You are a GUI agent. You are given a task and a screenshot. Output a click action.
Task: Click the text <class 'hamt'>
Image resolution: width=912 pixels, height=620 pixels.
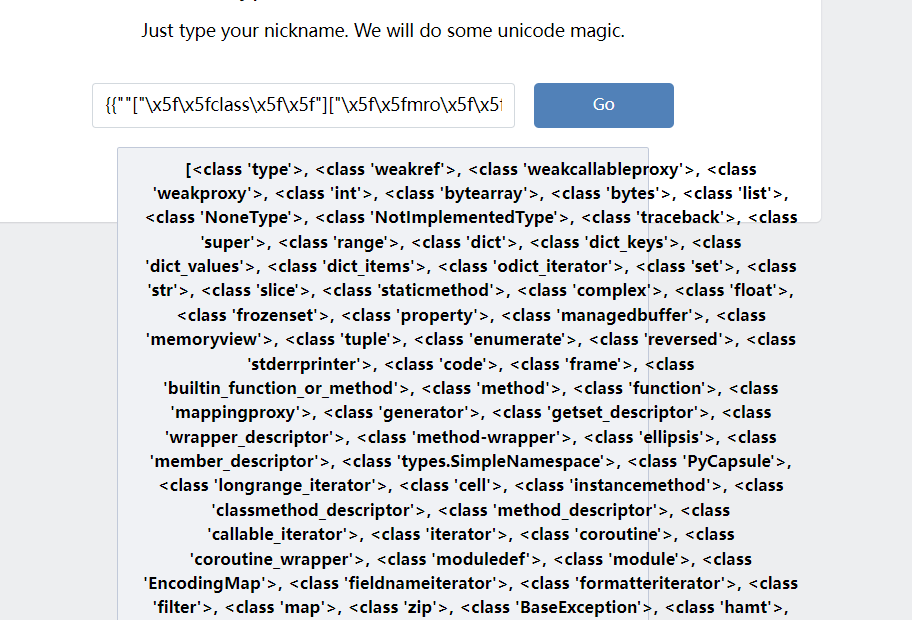pyautogui.click(x=724, y=607)
